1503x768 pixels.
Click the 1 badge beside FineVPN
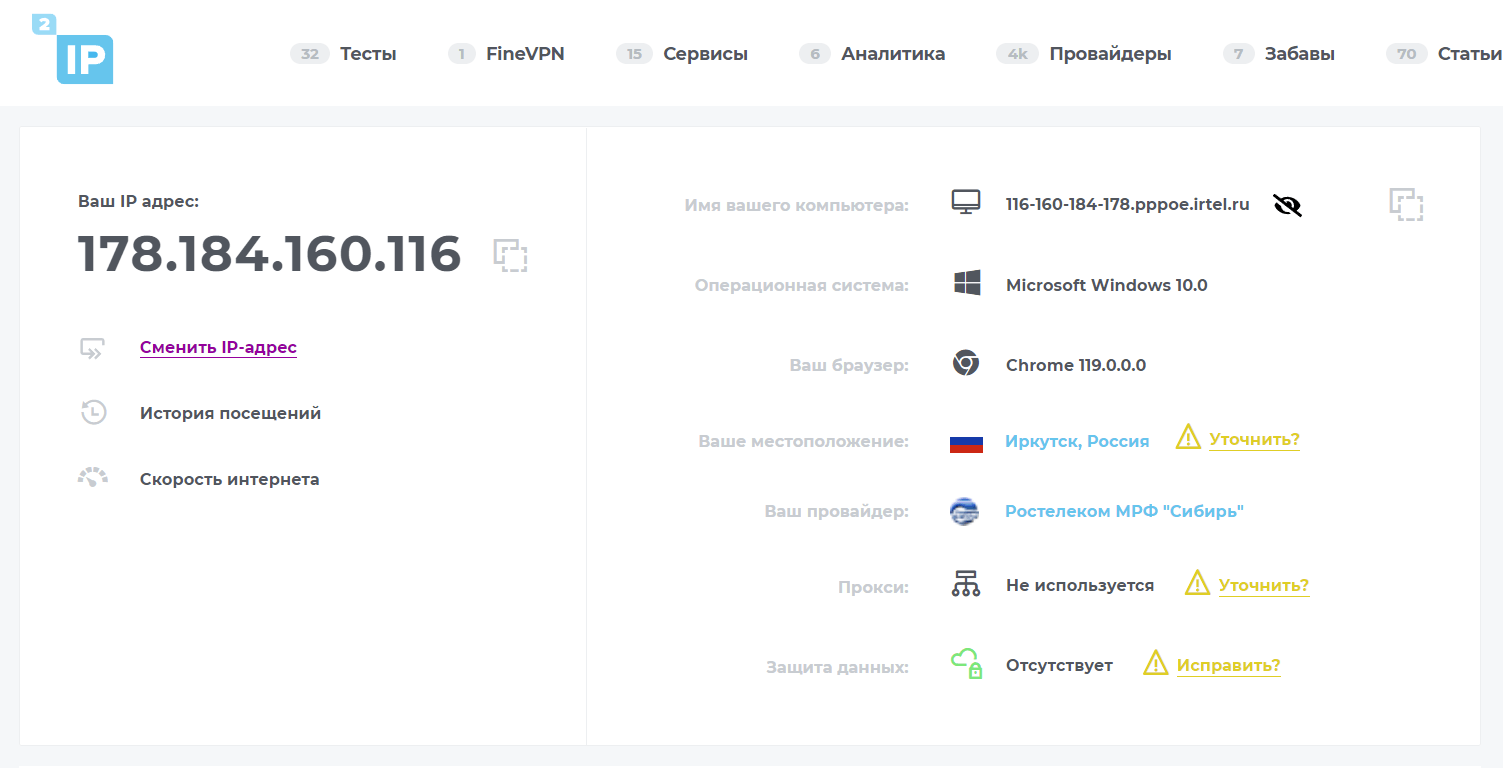(462, 54)
